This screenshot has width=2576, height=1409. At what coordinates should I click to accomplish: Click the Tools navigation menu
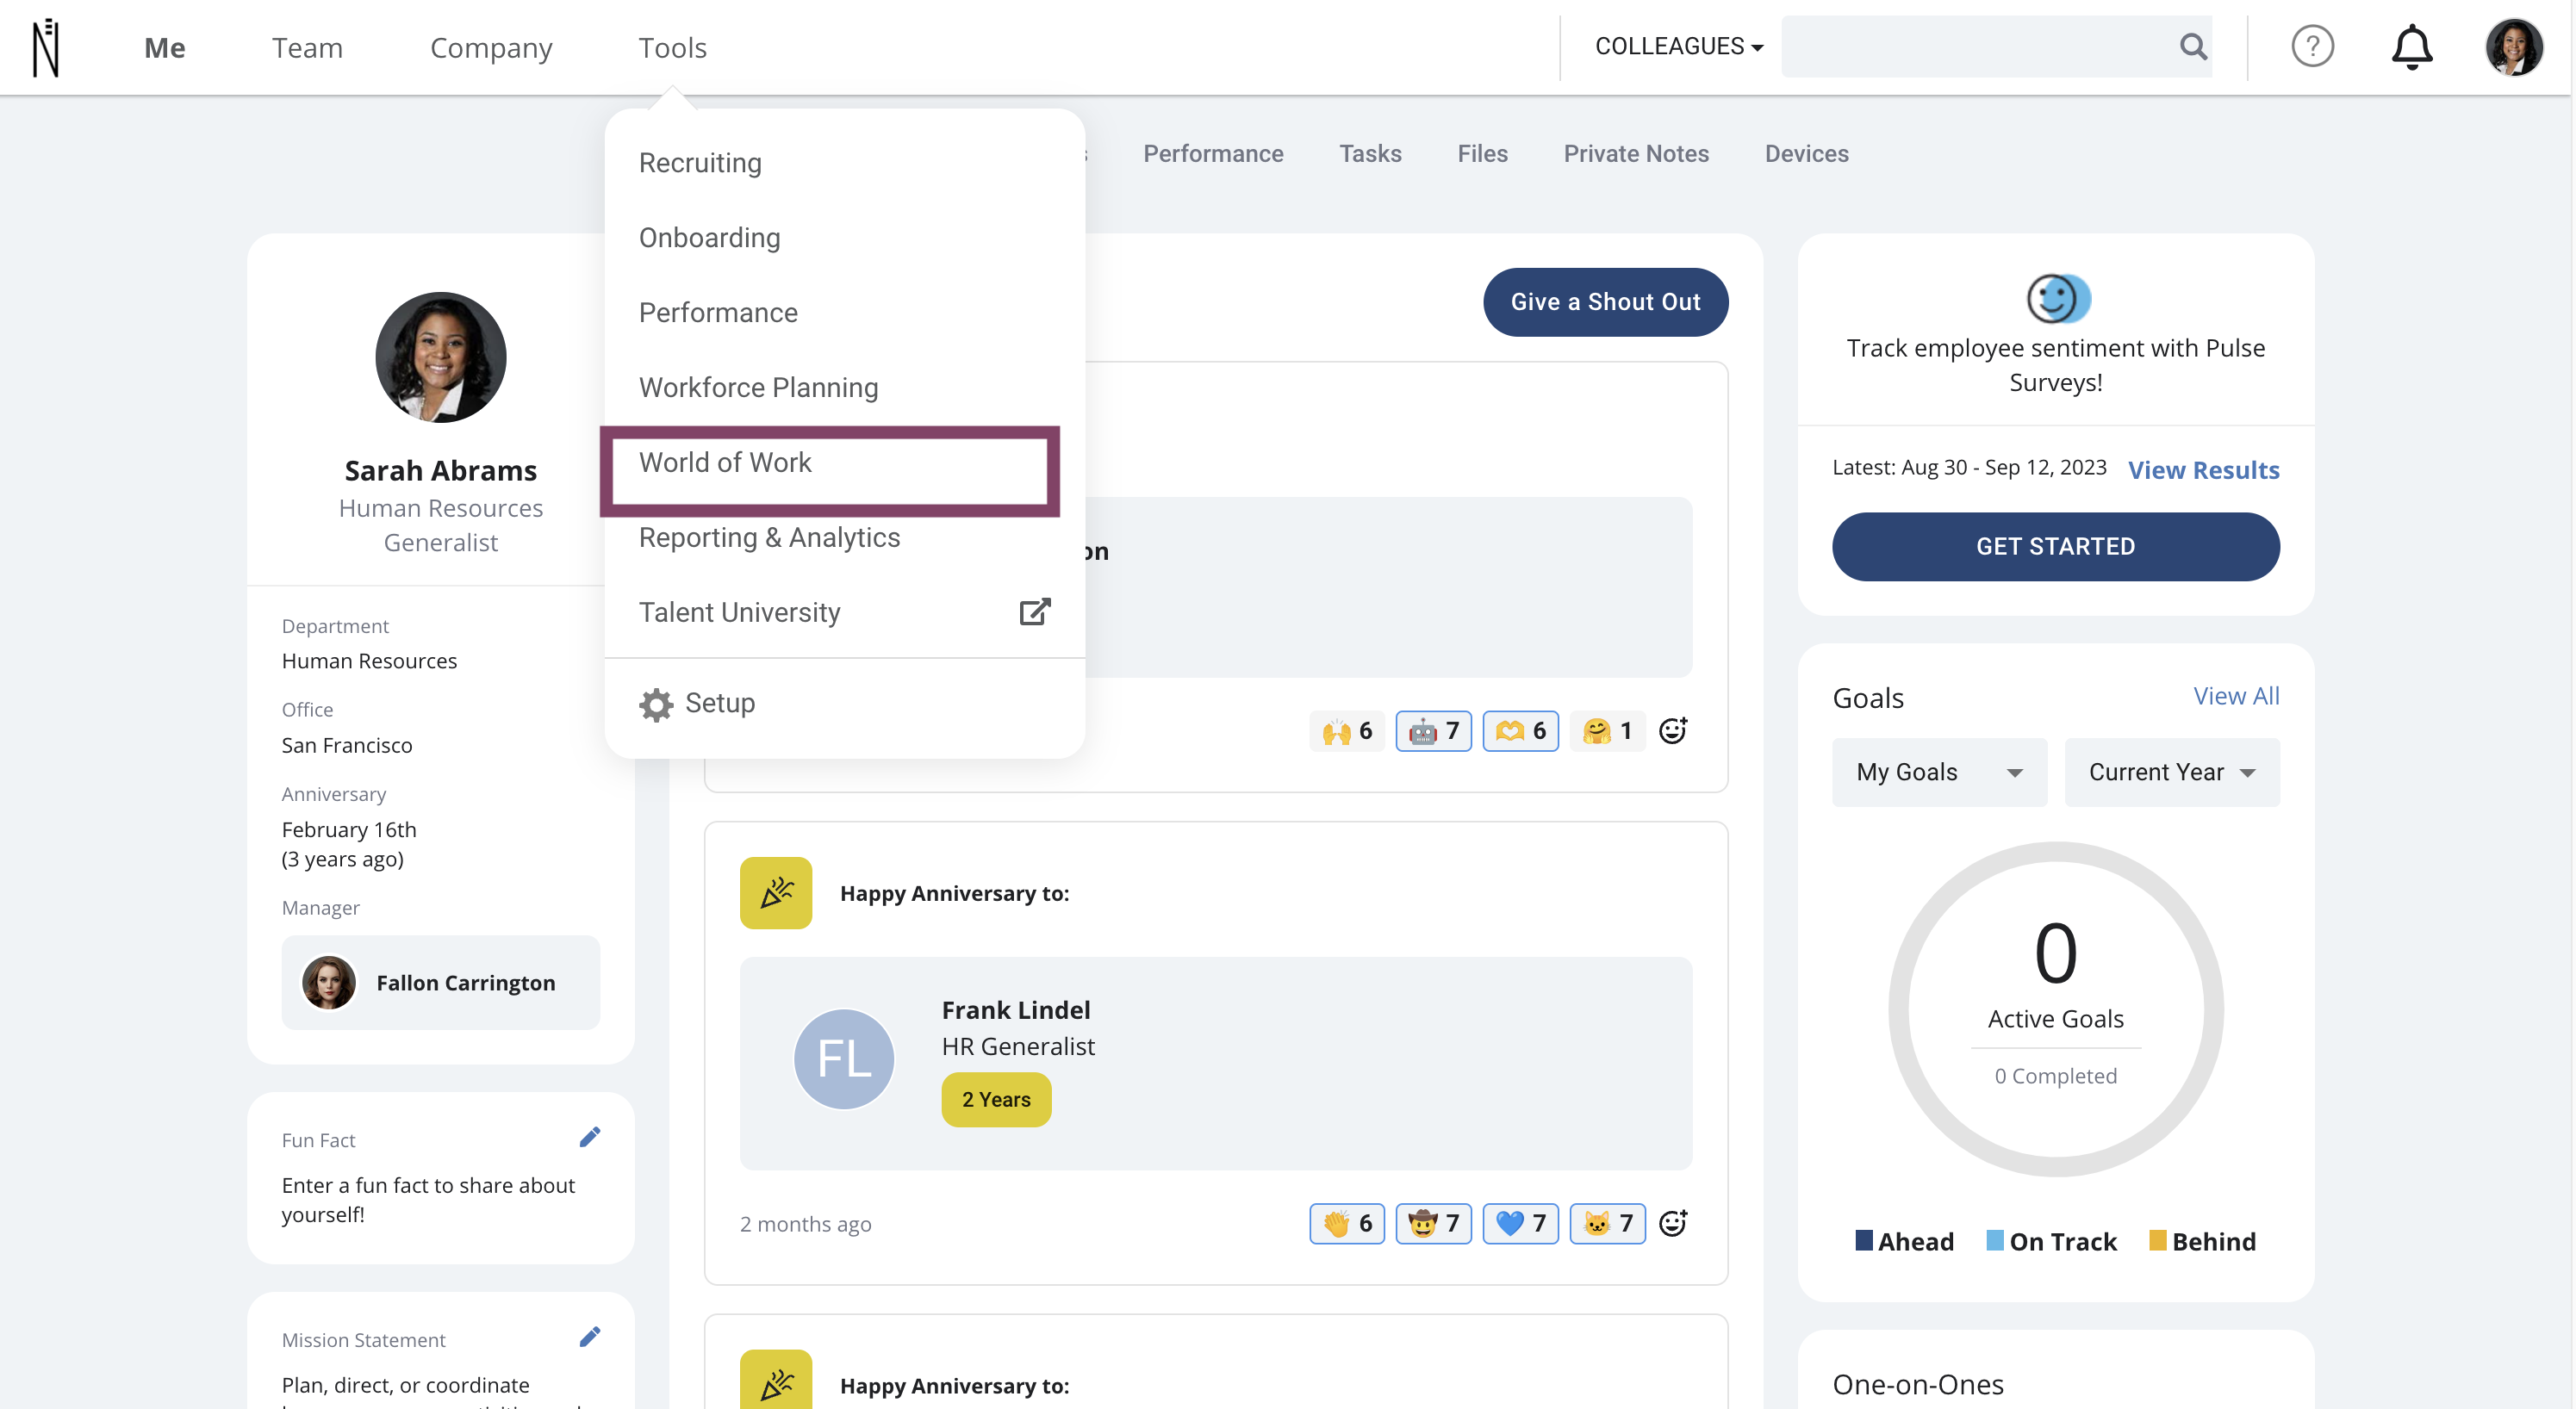pos(673,48)
